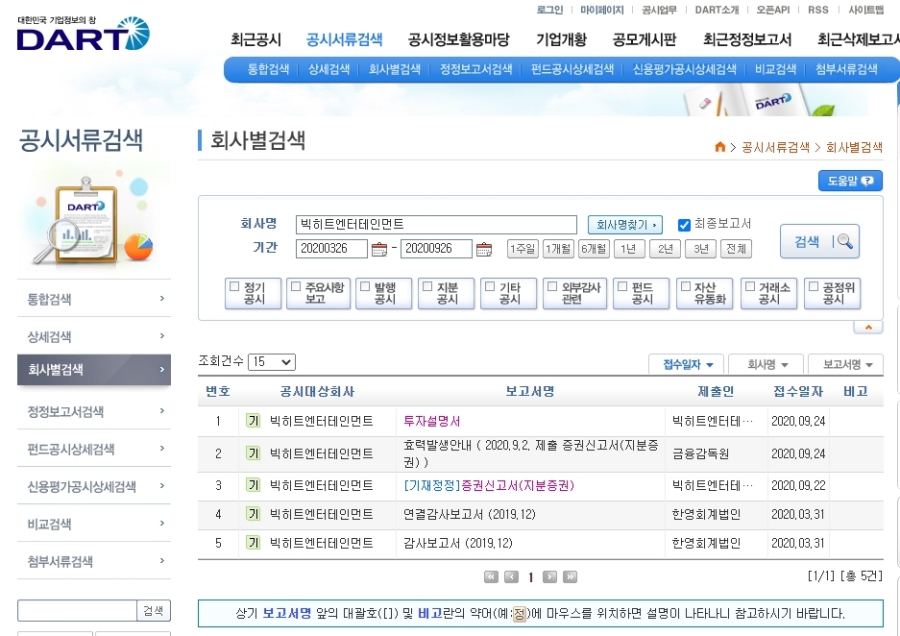Image resolution: width=900 pixels, height=636 pixels.
Task: Click the 기 icon in row 5
Action: coord(253,542)
